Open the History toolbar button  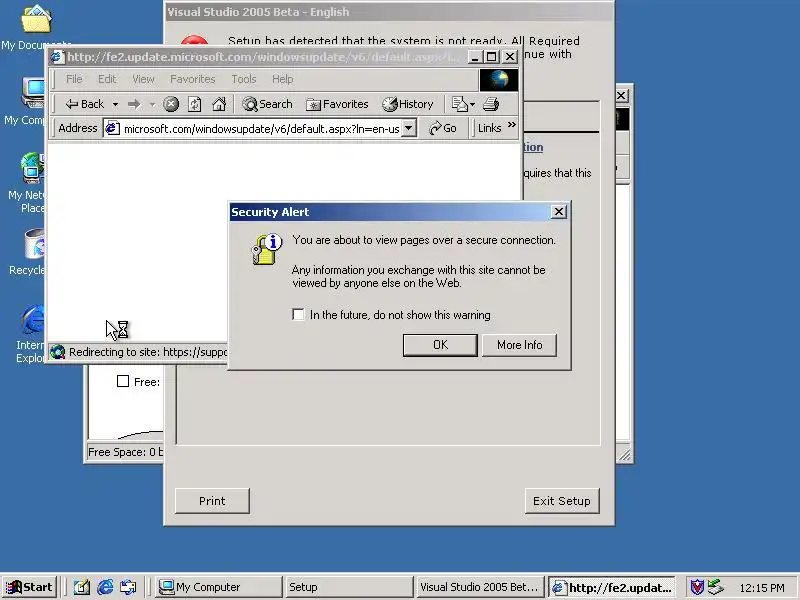coord(408,104)
